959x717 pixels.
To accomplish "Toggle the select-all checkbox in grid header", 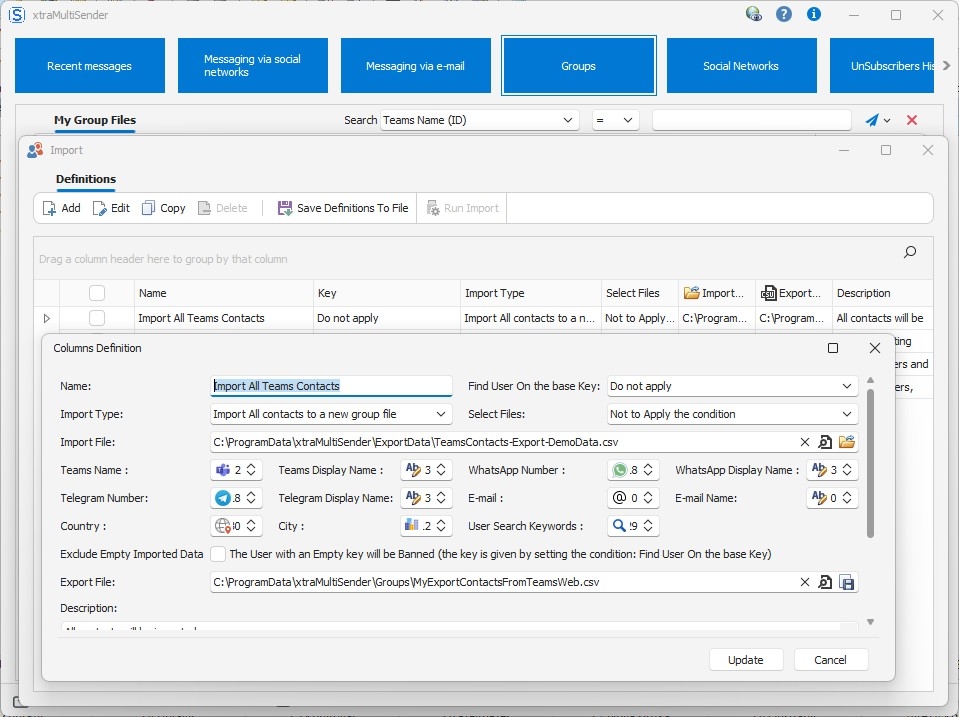I will (x=97, y=293).
